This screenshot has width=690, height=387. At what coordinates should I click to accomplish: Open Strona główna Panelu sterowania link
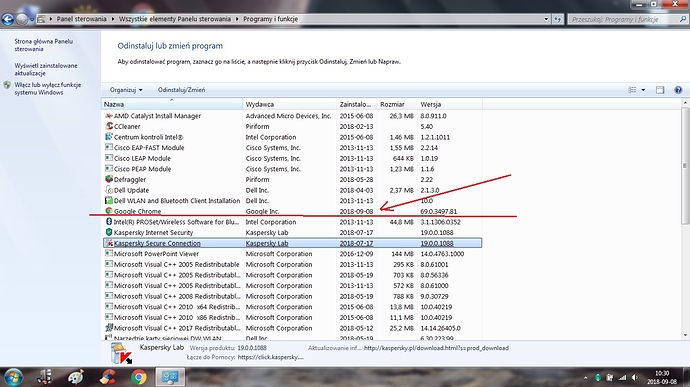(x=44, y=45)
